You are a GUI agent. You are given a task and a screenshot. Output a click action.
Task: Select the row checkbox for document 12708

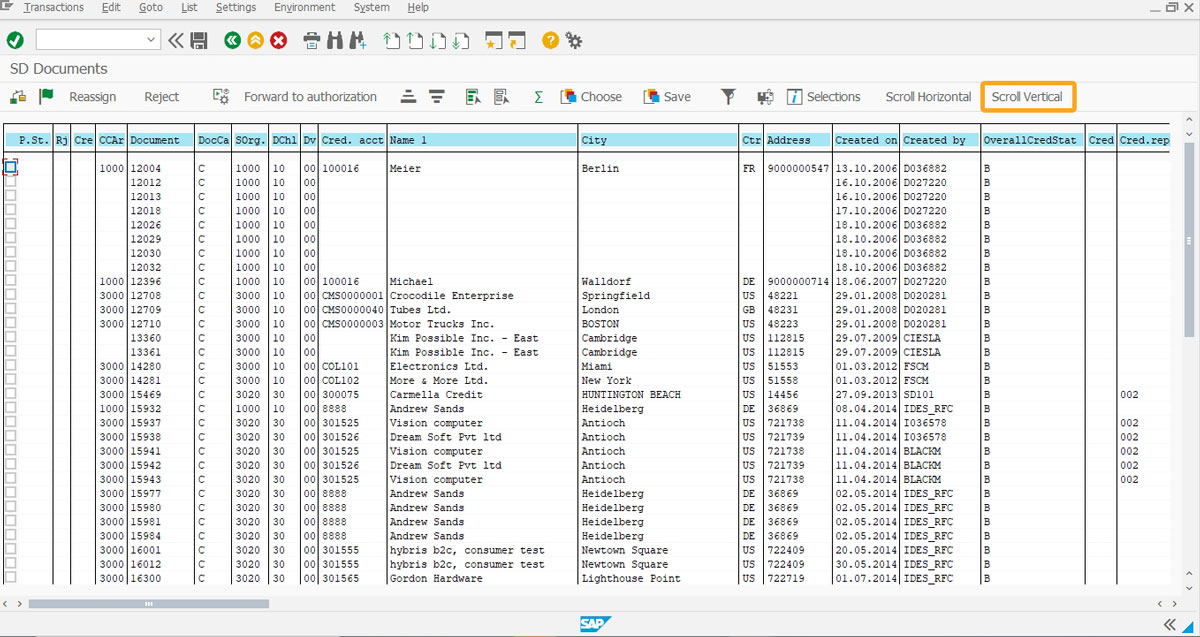(11, 295)
